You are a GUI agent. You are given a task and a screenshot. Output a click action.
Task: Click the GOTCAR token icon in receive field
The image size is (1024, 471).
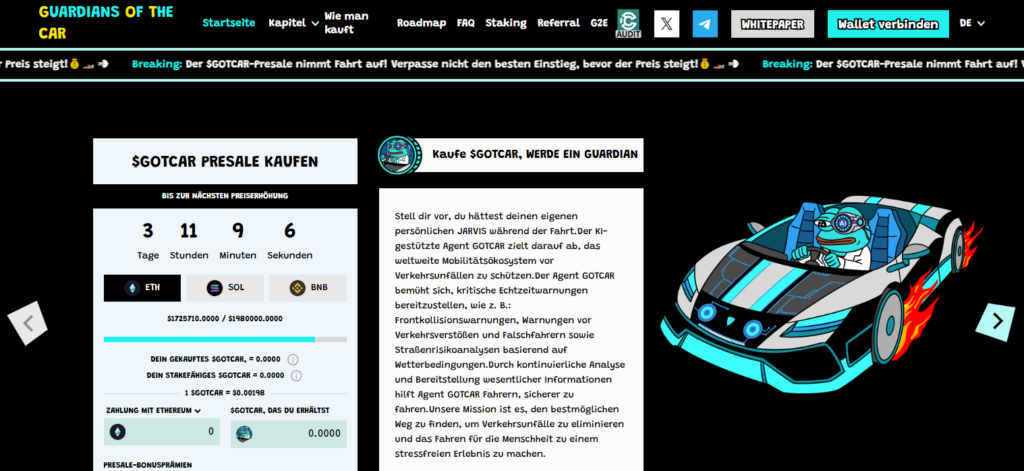[244, 433]
